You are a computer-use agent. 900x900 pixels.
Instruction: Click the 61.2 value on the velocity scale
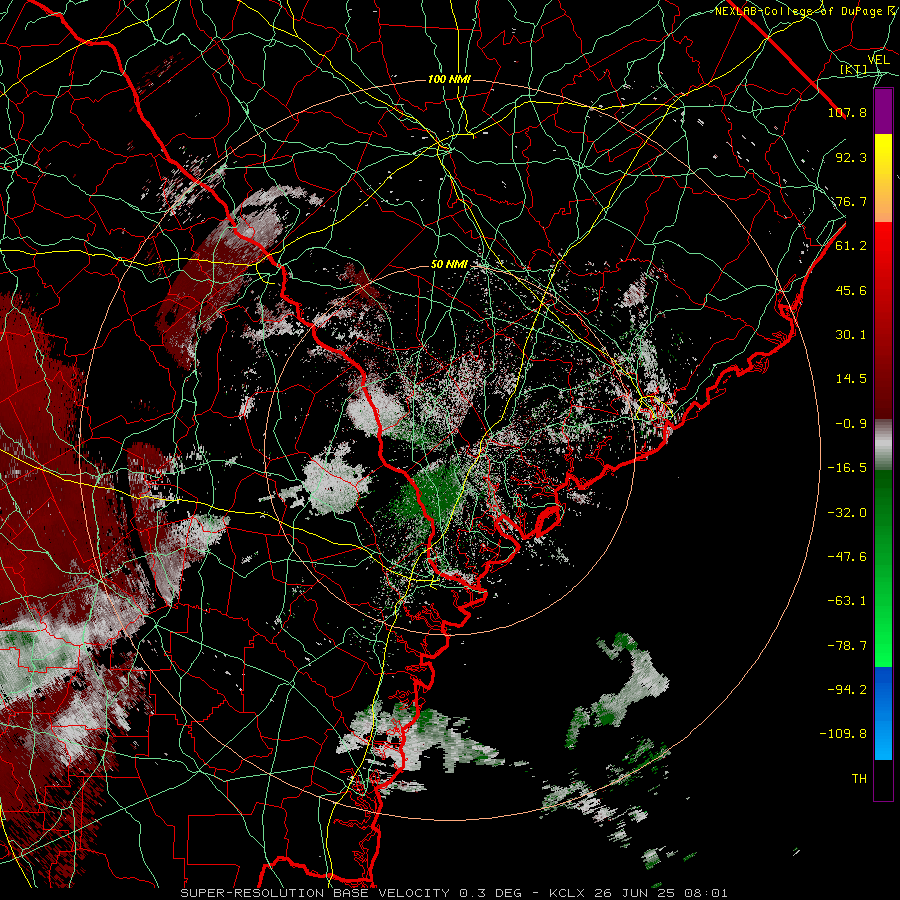851,246
